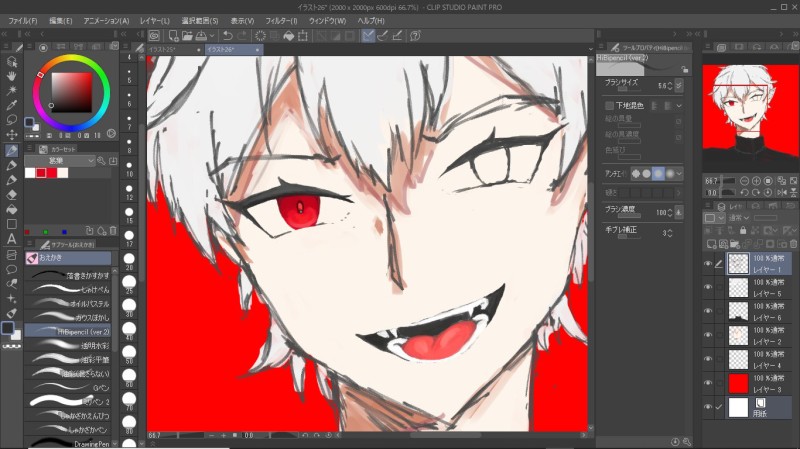Select the Text tool
The height and width of the screenshot is (449, 800).
pyautogui.click(x=11, y=239)
